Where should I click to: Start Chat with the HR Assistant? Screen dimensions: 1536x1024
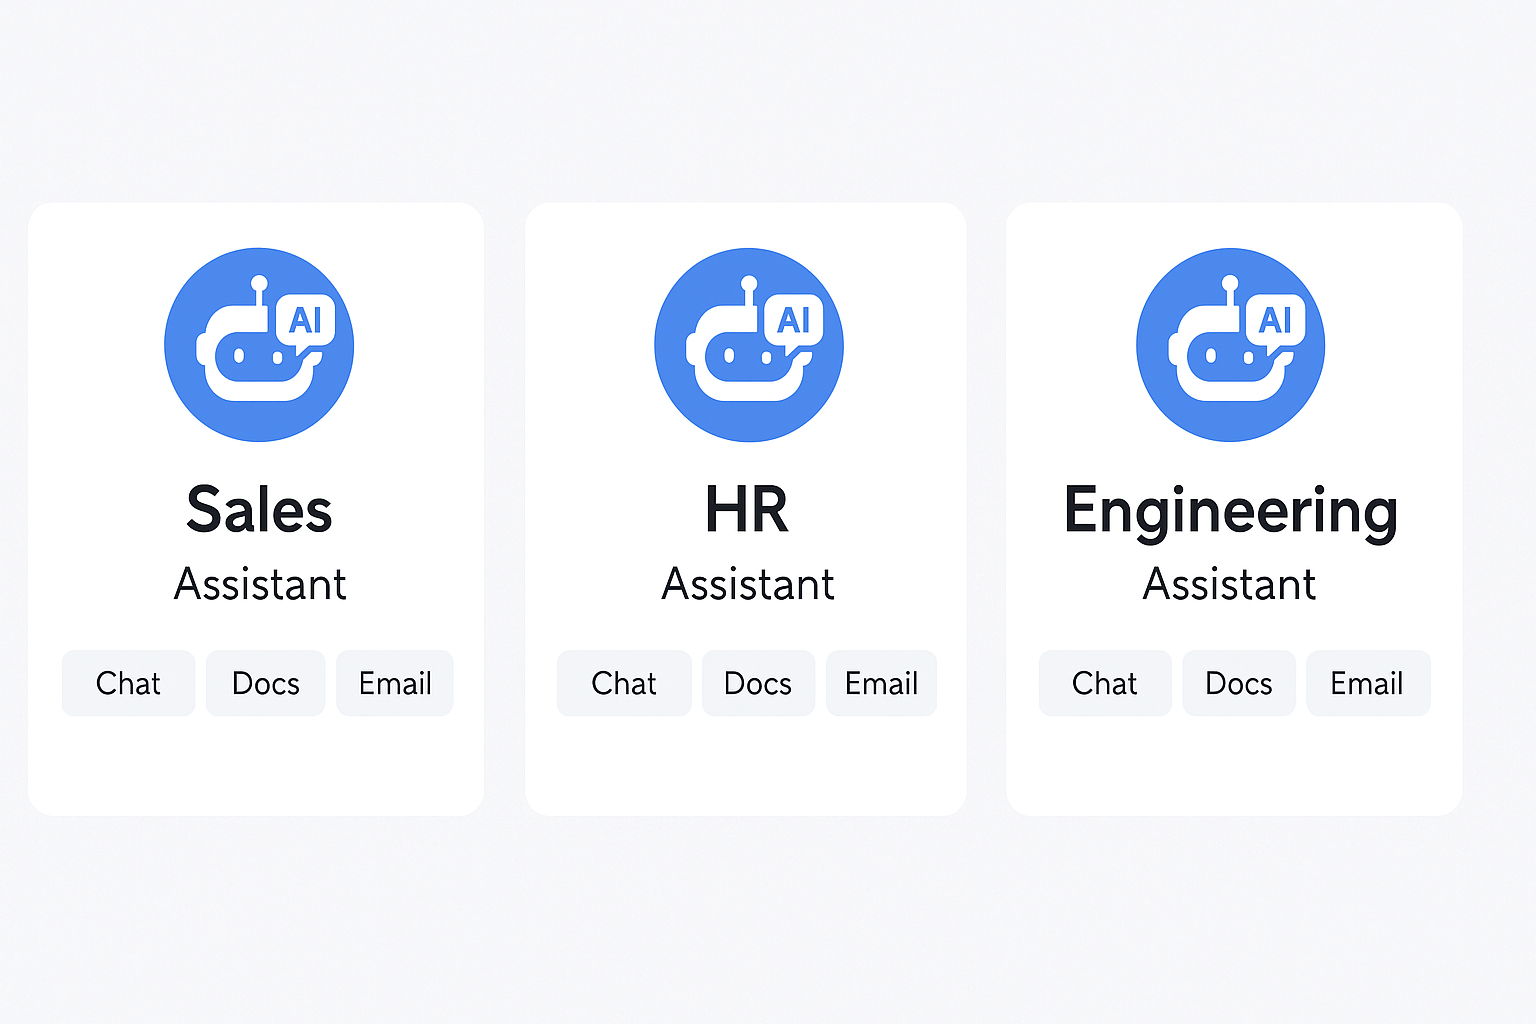coord(624,683)
